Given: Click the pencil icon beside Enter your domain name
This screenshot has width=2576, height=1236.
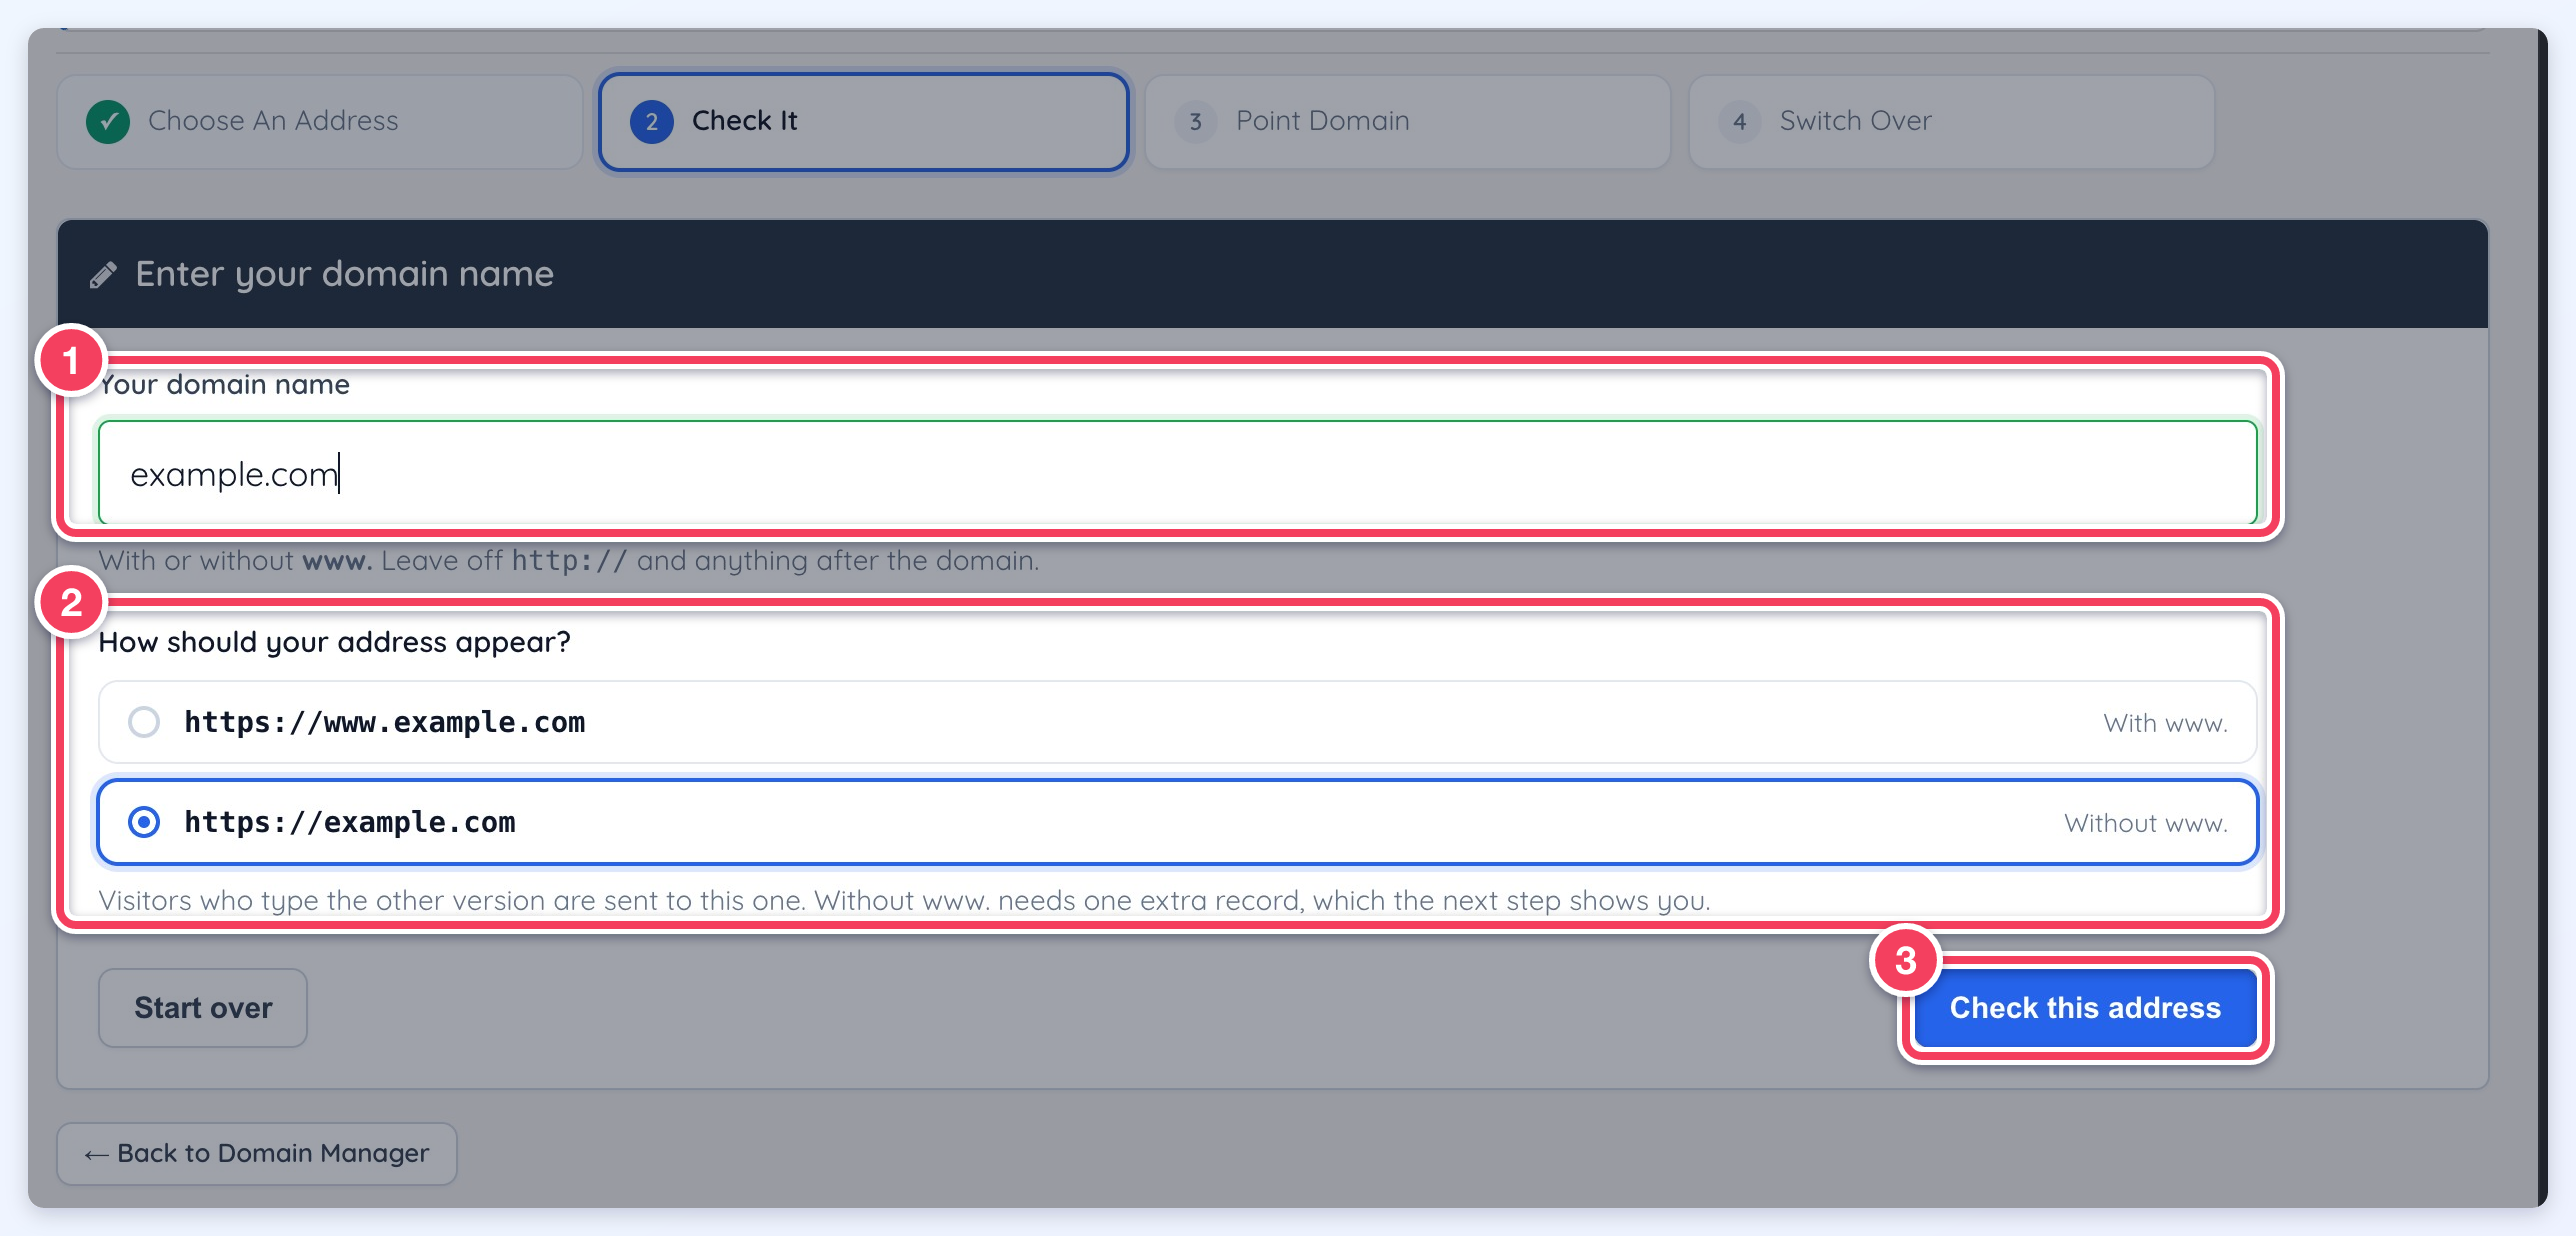Looking at the screenshot, I should pyautogui.click(x=103, y=275).
